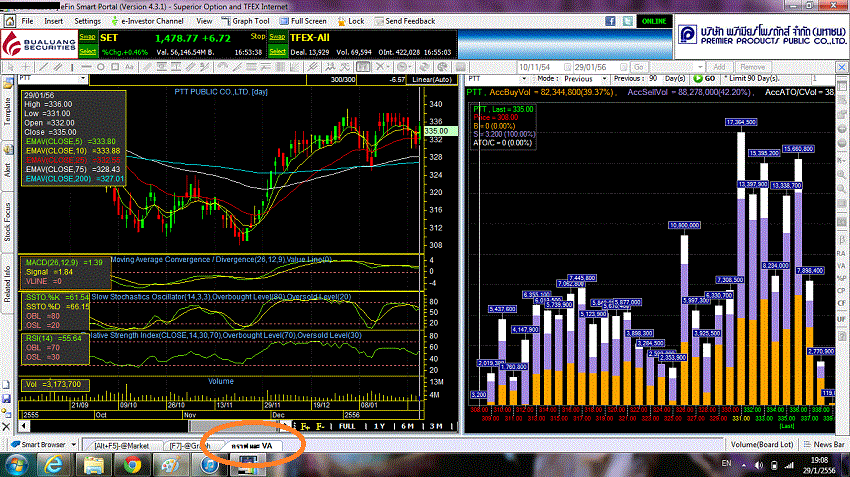Image resolution: width=850 pixels, height=477 pixels.
Task: Select the circle drawing tool
Action: [x=100, y=67]
